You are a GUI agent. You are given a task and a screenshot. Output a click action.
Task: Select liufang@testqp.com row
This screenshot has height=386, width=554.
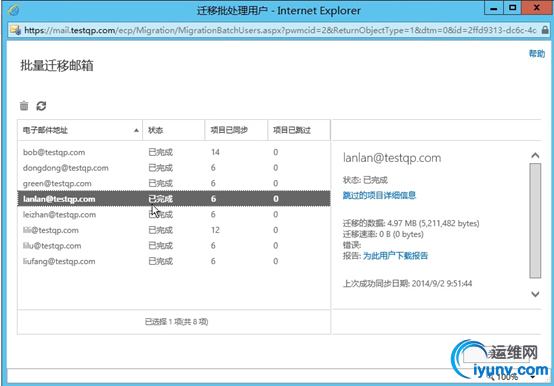click(x=174, y=261)
